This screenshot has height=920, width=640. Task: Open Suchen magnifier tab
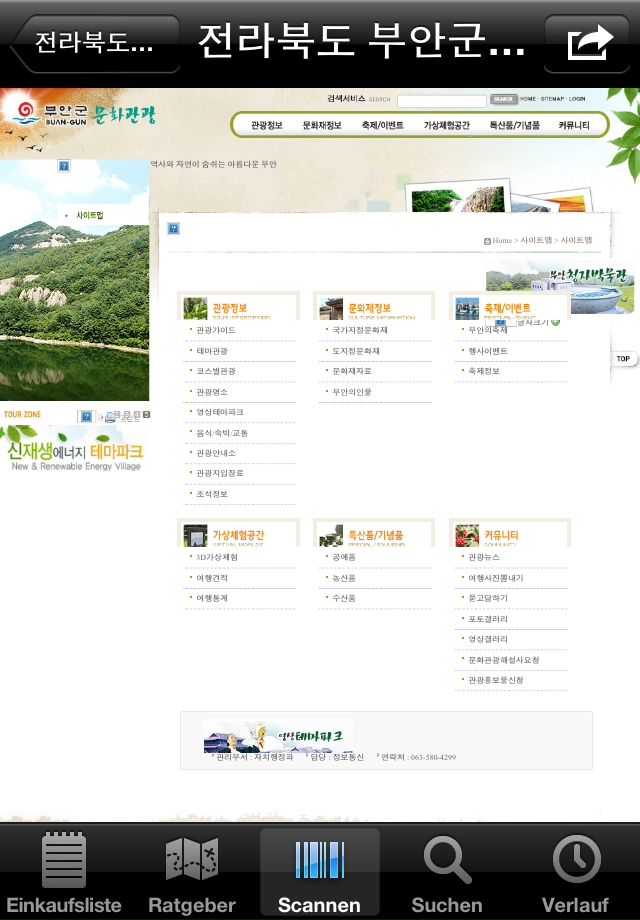point(447,873)
